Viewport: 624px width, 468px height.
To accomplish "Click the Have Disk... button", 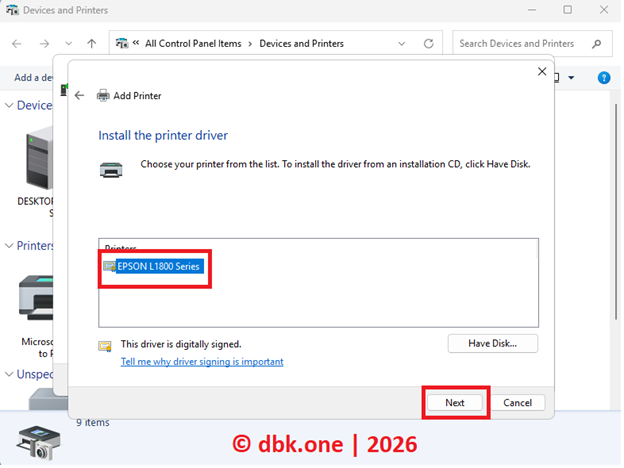I will point(492,343).
